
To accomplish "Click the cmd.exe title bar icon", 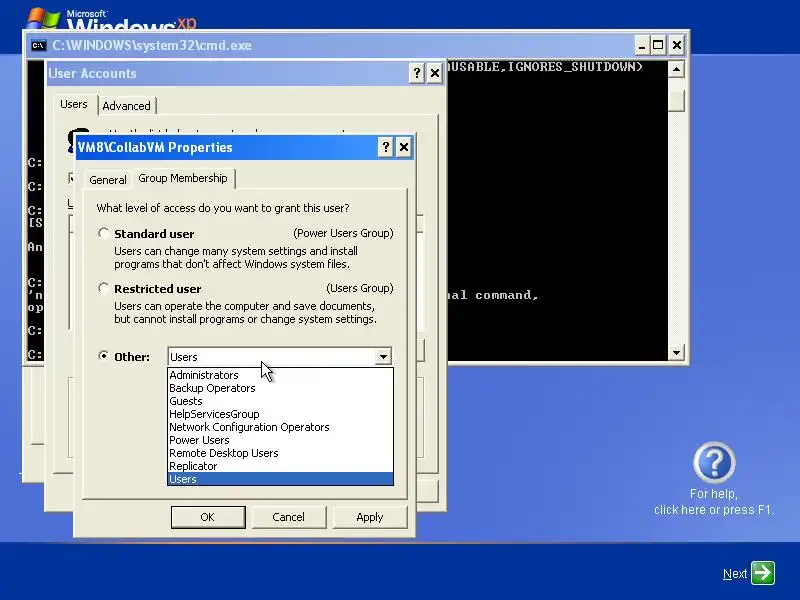I will pos(38,45).
